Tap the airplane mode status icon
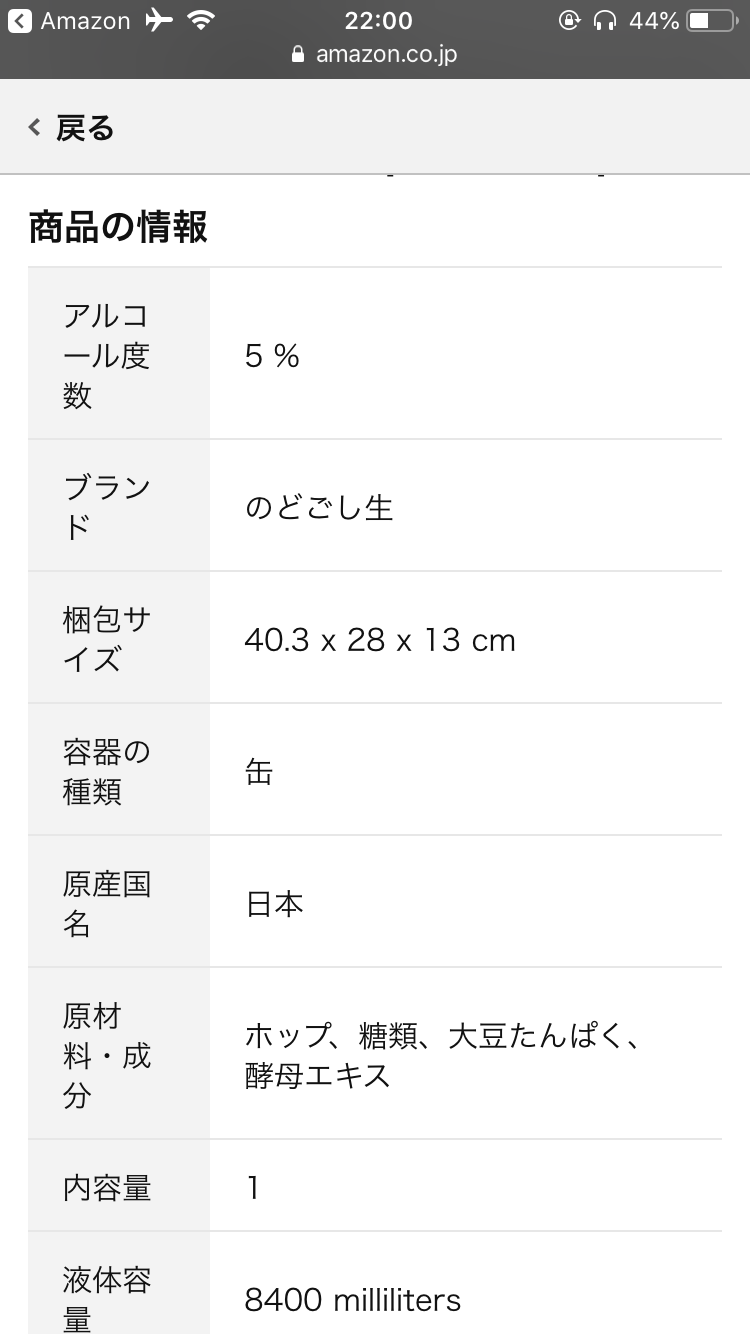The height and width of the screenshot is (1334, 750). pos(159,21)
